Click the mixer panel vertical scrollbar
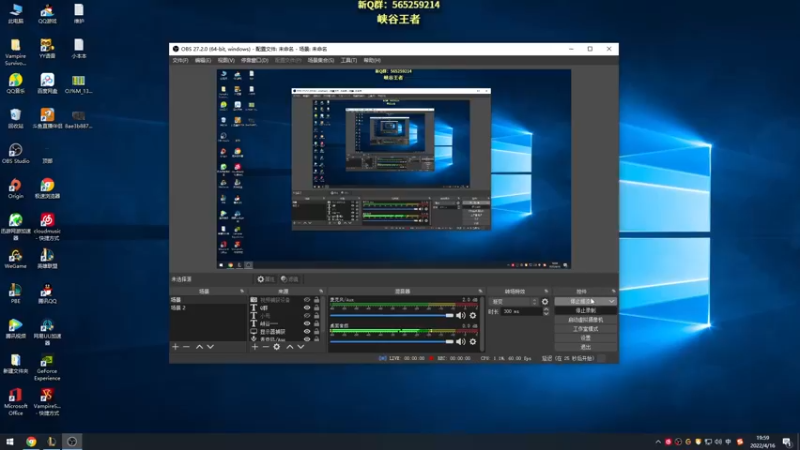The image size is (800, 450). pos(483,323)
